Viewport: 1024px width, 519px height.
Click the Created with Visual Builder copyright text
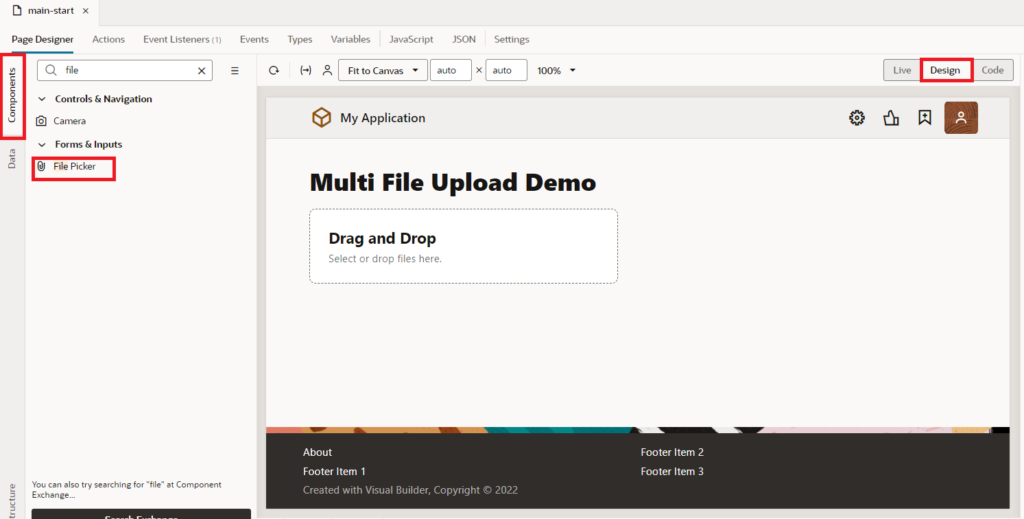click(410, 490)
